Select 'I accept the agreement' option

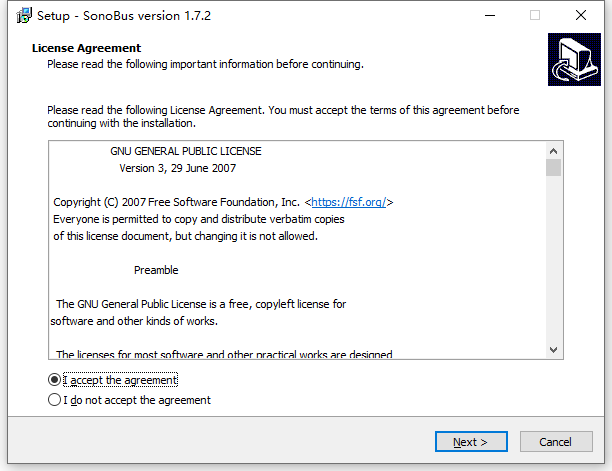[55, 380]
